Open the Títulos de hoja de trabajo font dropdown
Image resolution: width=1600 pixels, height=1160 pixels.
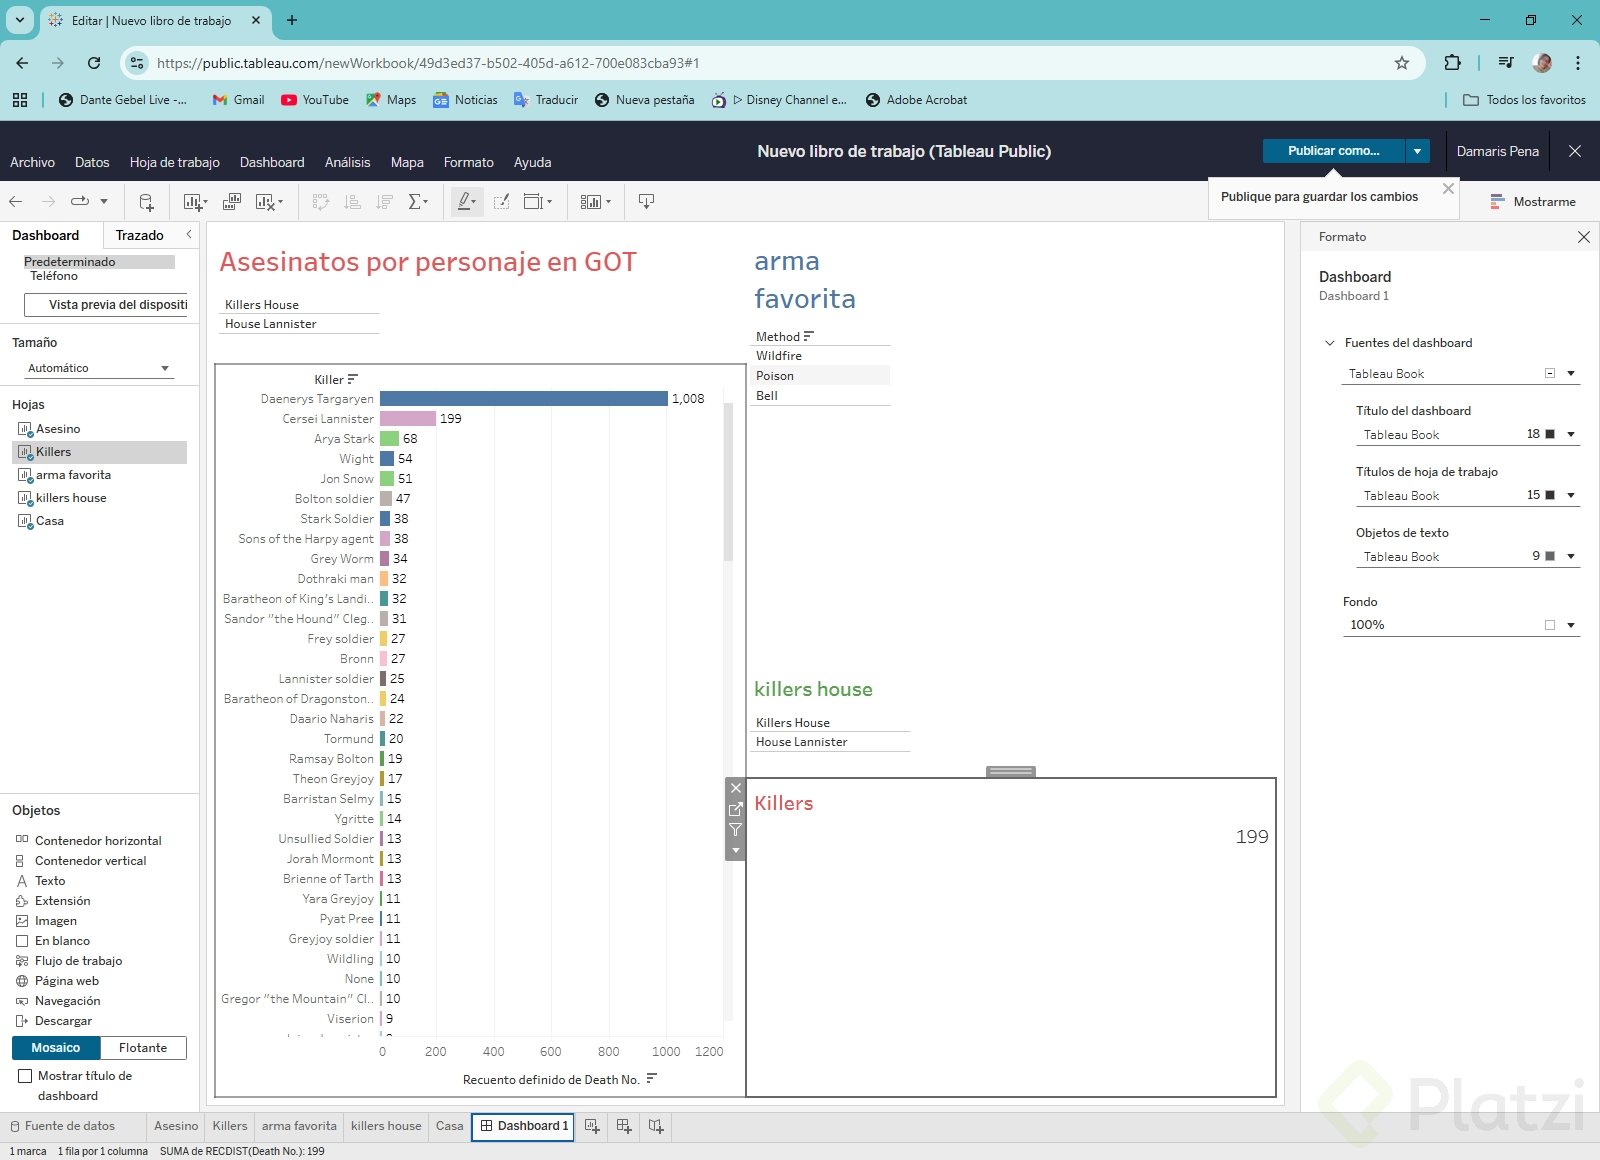[1468, 496]
